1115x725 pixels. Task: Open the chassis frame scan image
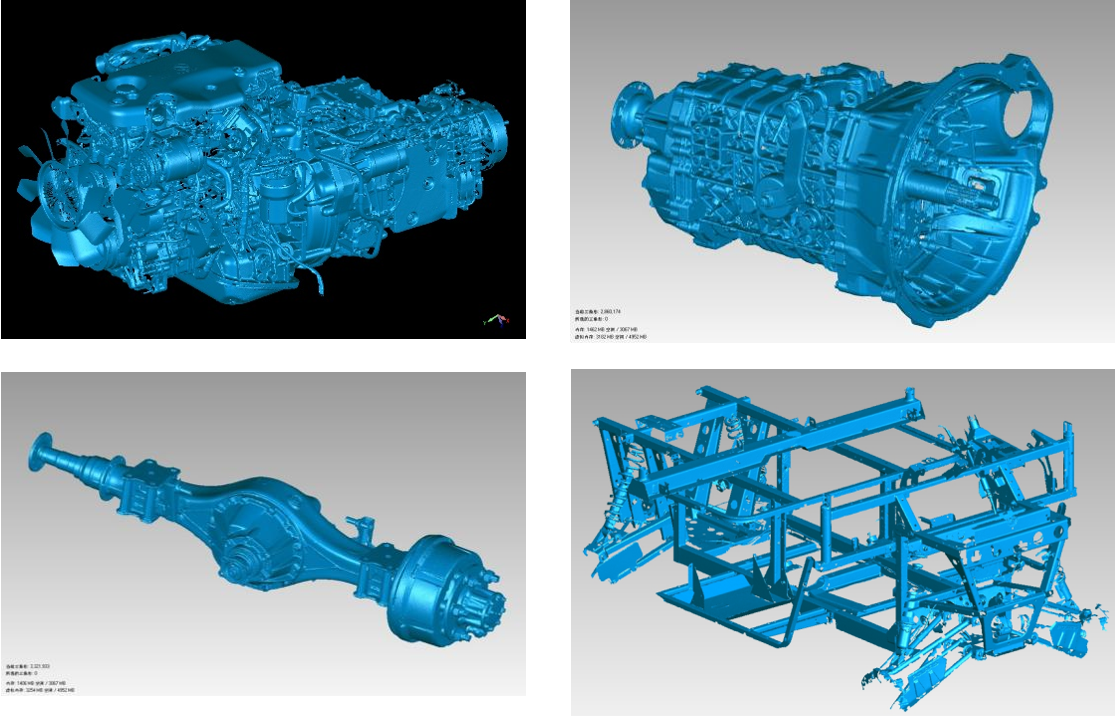pos(842,542)
